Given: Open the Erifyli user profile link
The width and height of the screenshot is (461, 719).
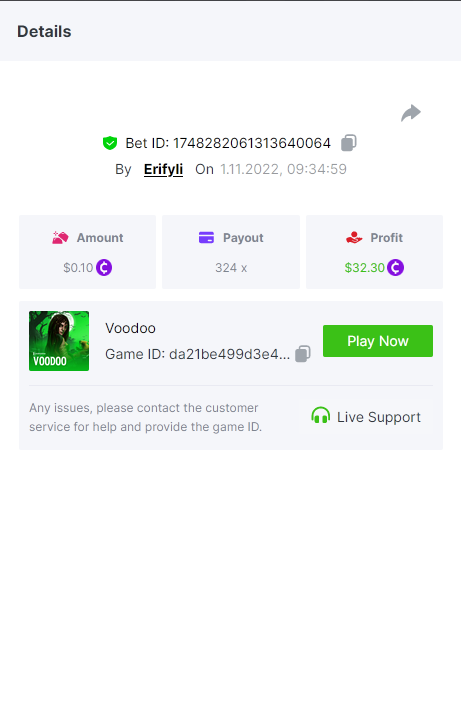Looking at the screenshot, I should pyautogui.click(x=163, y=169).
